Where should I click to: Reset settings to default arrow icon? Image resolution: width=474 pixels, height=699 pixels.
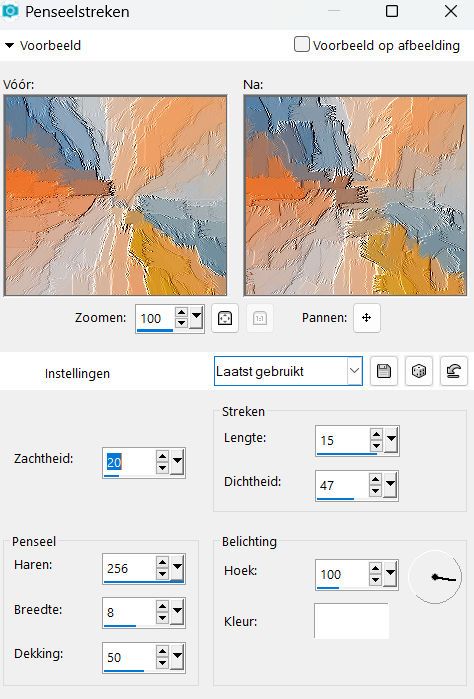[453, 371]
